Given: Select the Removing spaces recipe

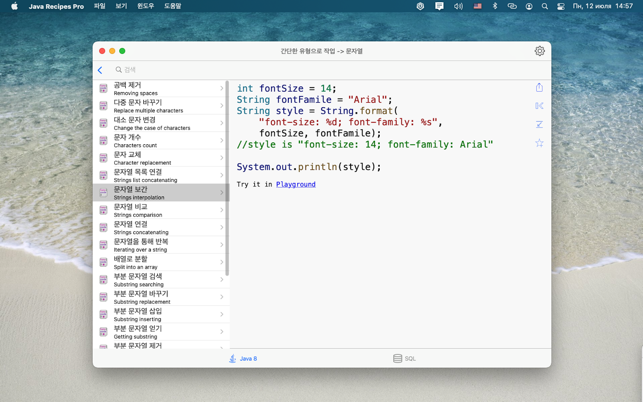Looking at the screenshot, I should pyautogui.click(x=161, y=88).
